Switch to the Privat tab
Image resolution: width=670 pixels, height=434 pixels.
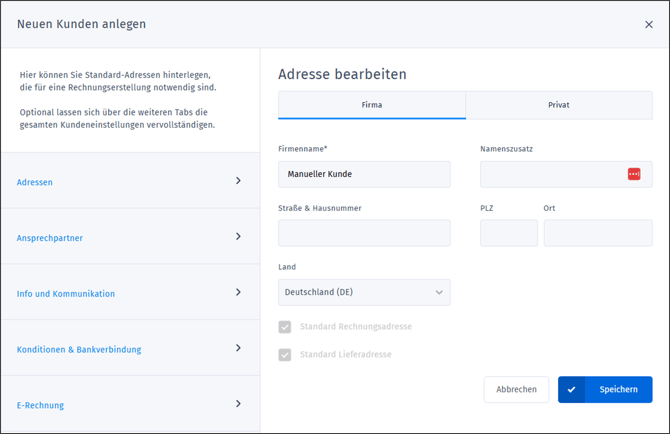click(x=558, y=105)
